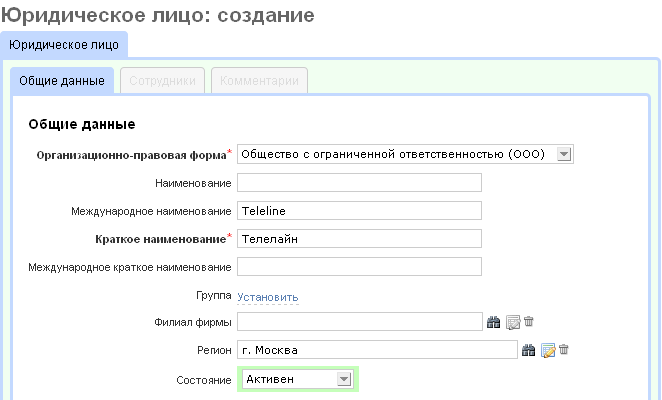Image resolution: width=662 pixels, height=400 pixels.
Task: Click the Организационно-правовая форма label
Action: [x=131, y=155]
